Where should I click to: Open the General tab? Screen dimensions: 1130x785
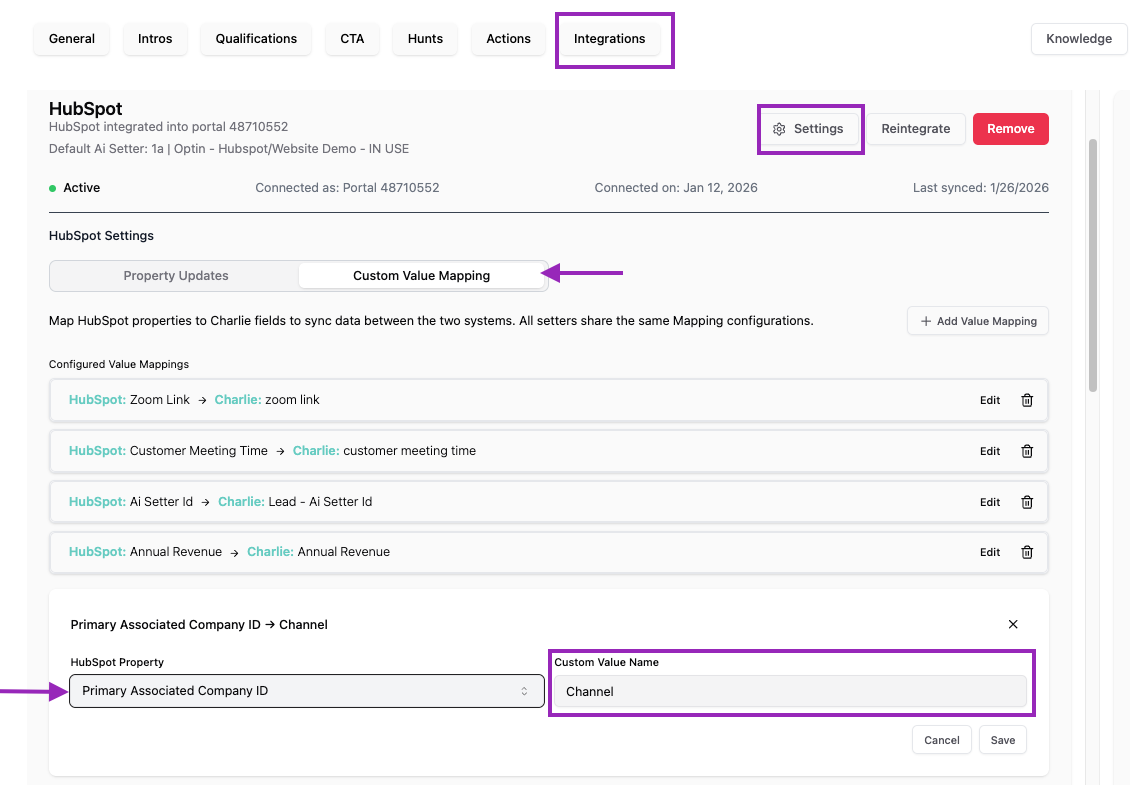(x=71, y=39)
